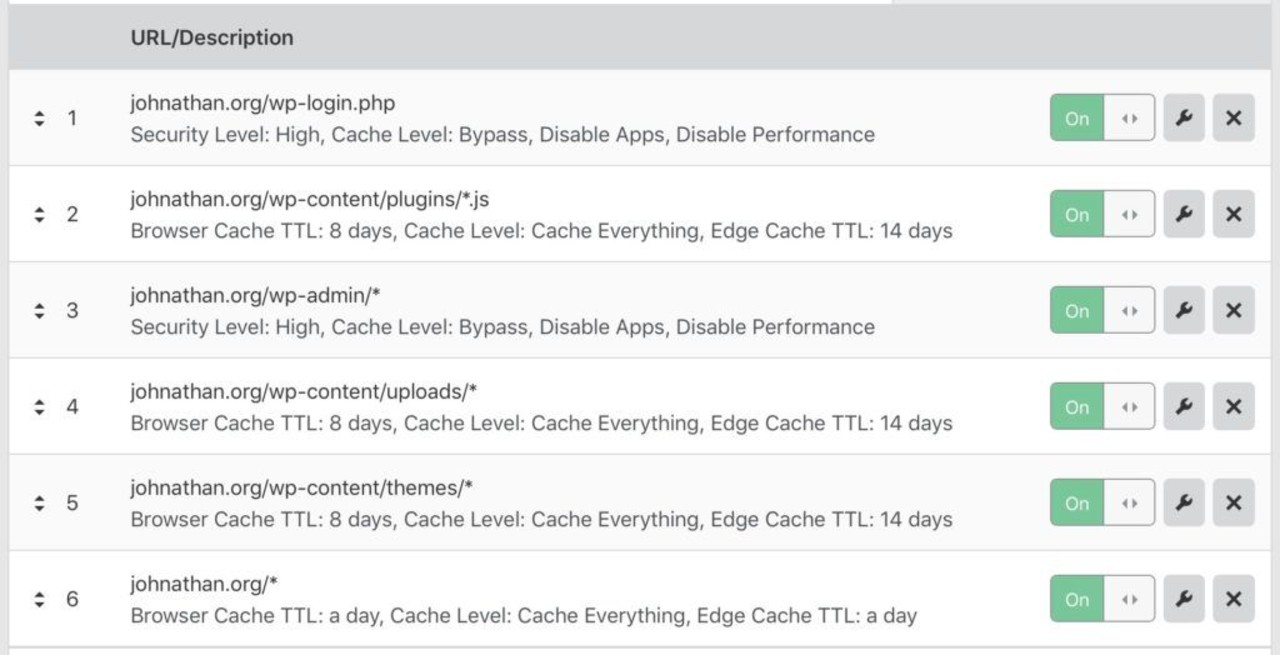Screen dimensions: 1280x655
Task: Edit the wp-admin/* rule via wrench
Action: tap(1184, 310)
